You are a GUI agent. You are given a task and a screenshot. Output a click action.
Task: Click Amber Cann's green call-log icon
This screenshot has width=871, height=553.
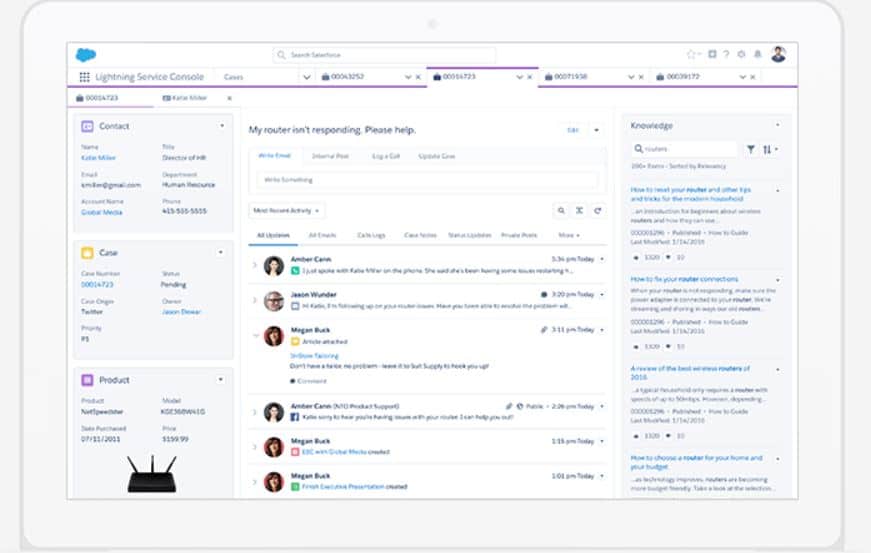[295, 270]
